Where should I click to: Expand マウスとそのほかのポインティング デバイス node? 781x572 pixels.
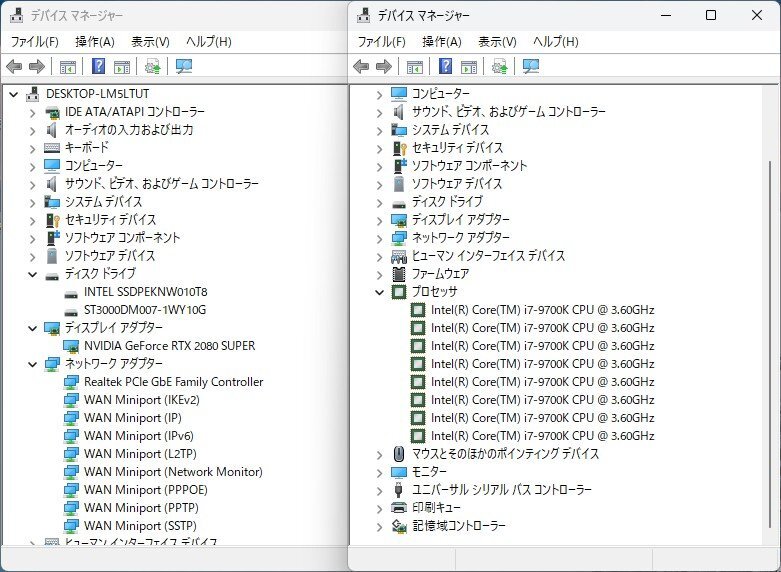click(380, 454)
